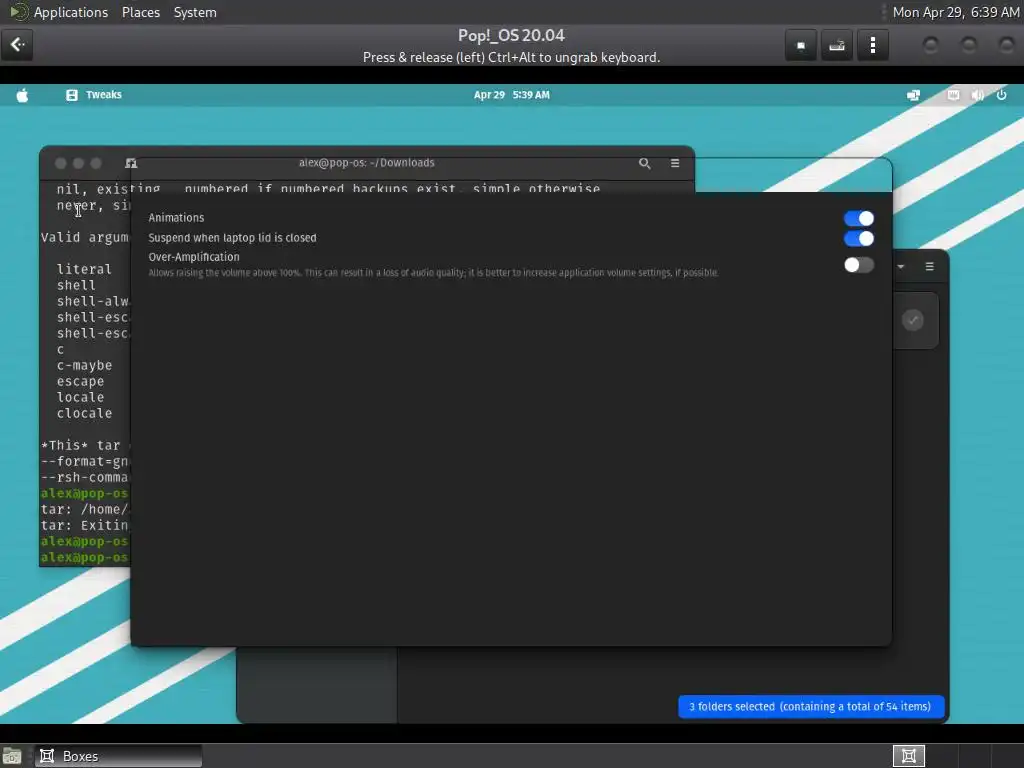Open the file manager hamburger menu
The height and width of the screenshot is (768, 1024).
pyautogui.click(x=929, y=266)
